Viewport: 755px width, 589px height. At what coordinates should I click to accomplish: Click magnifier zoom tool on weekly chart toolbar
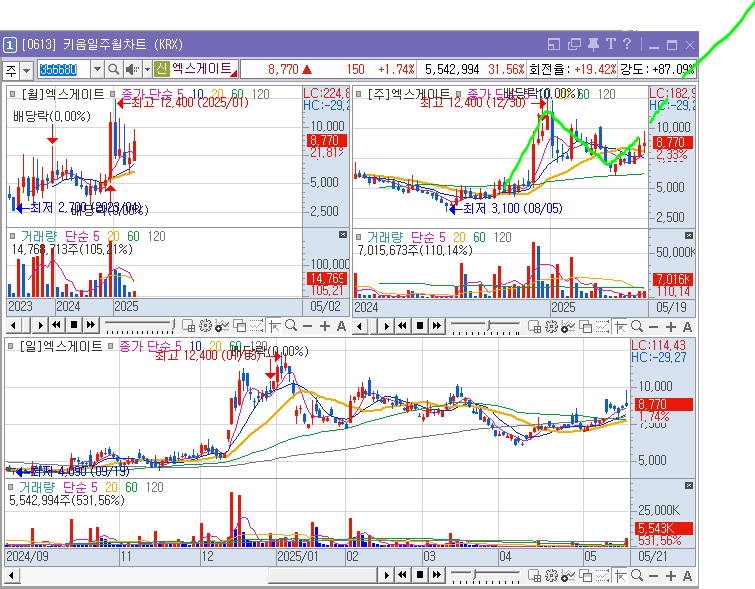(x=637, y=327)
